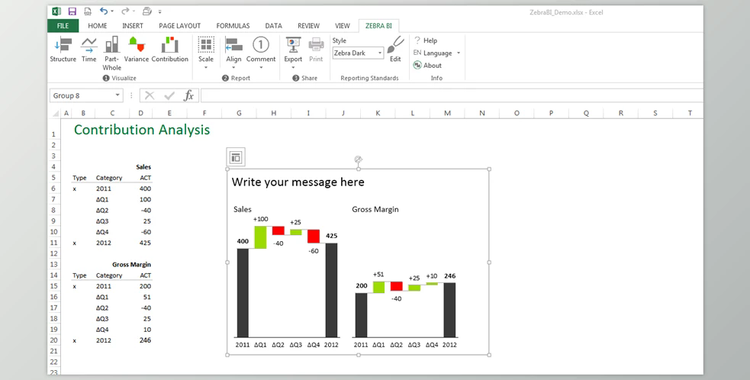Image resolution: width=750 pixels, height=380 pixels.
Task: Switch to the REVIEW tab
Action: click(309, 26)
